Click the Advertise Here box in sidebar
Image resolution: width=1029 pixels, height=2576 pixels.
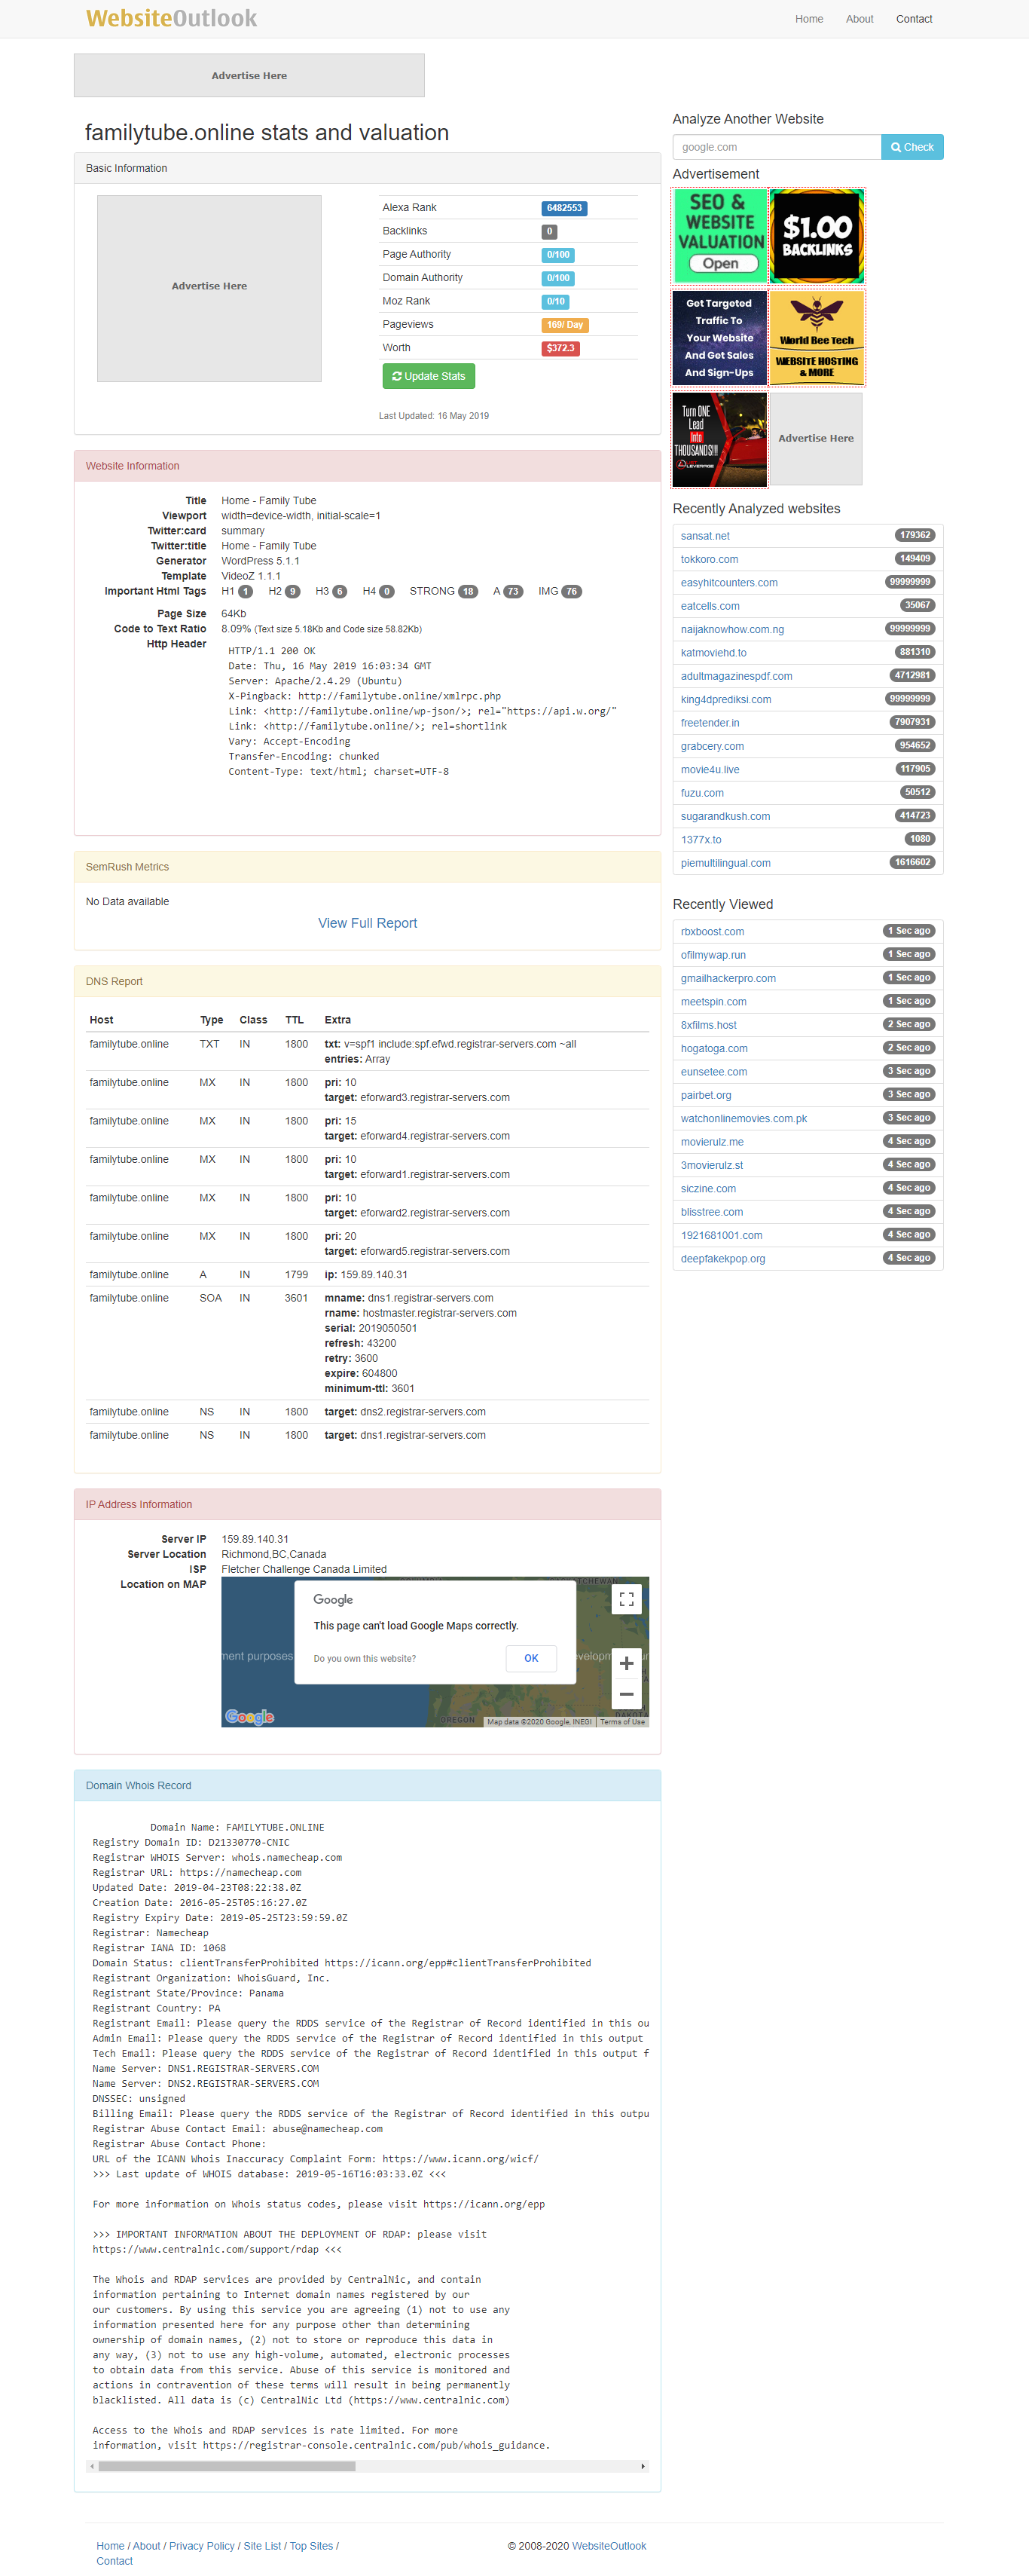[x=816, y=439]
